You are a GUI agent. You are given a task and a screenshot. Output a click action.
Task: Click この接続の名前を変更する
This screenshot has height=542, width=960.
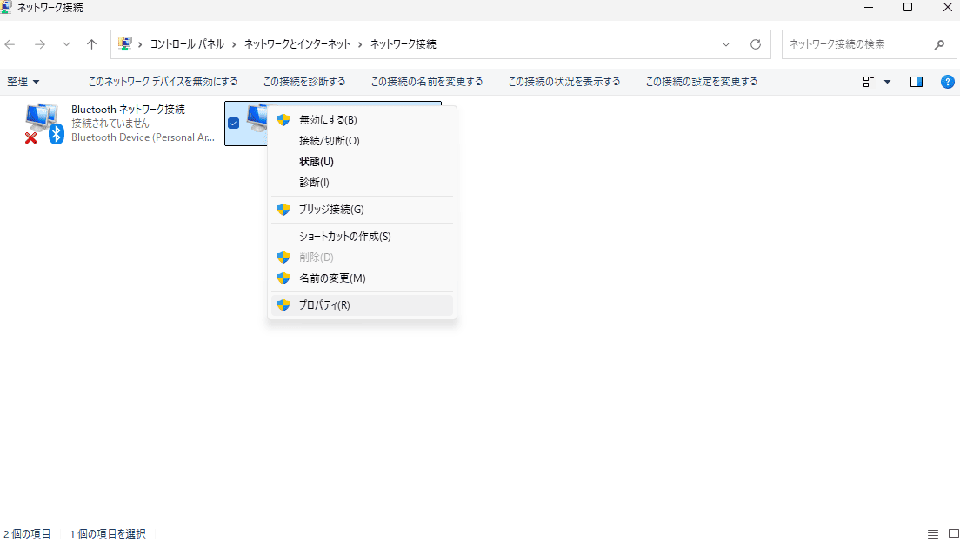pyautogui.click(x=427, y=81)
